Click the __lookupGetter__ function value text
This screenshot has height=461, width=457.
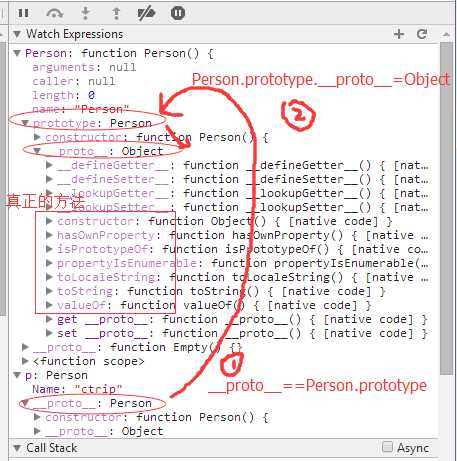click(x=306, y=193)
